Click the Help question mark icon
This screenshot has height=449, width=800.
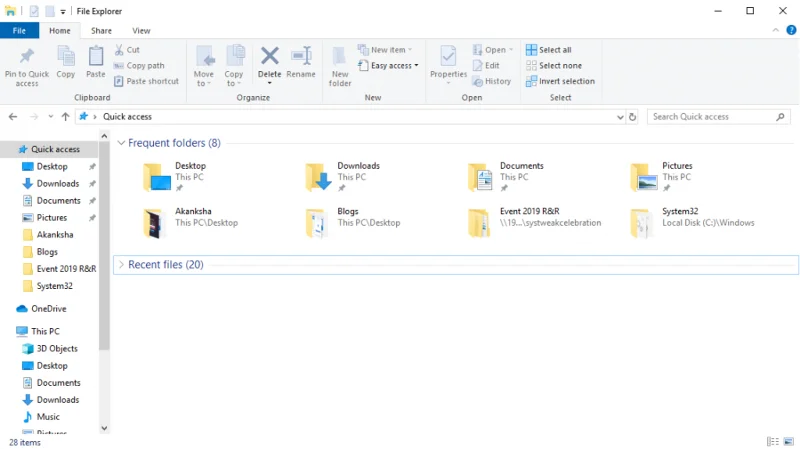pos(791,30)
